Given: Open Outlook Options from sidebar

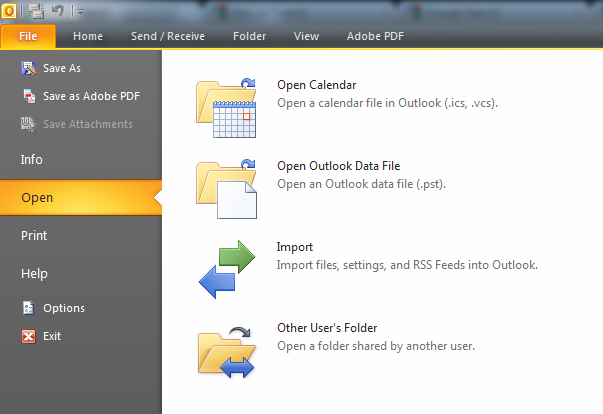Looking at the screenshot, I should [64, 308].
